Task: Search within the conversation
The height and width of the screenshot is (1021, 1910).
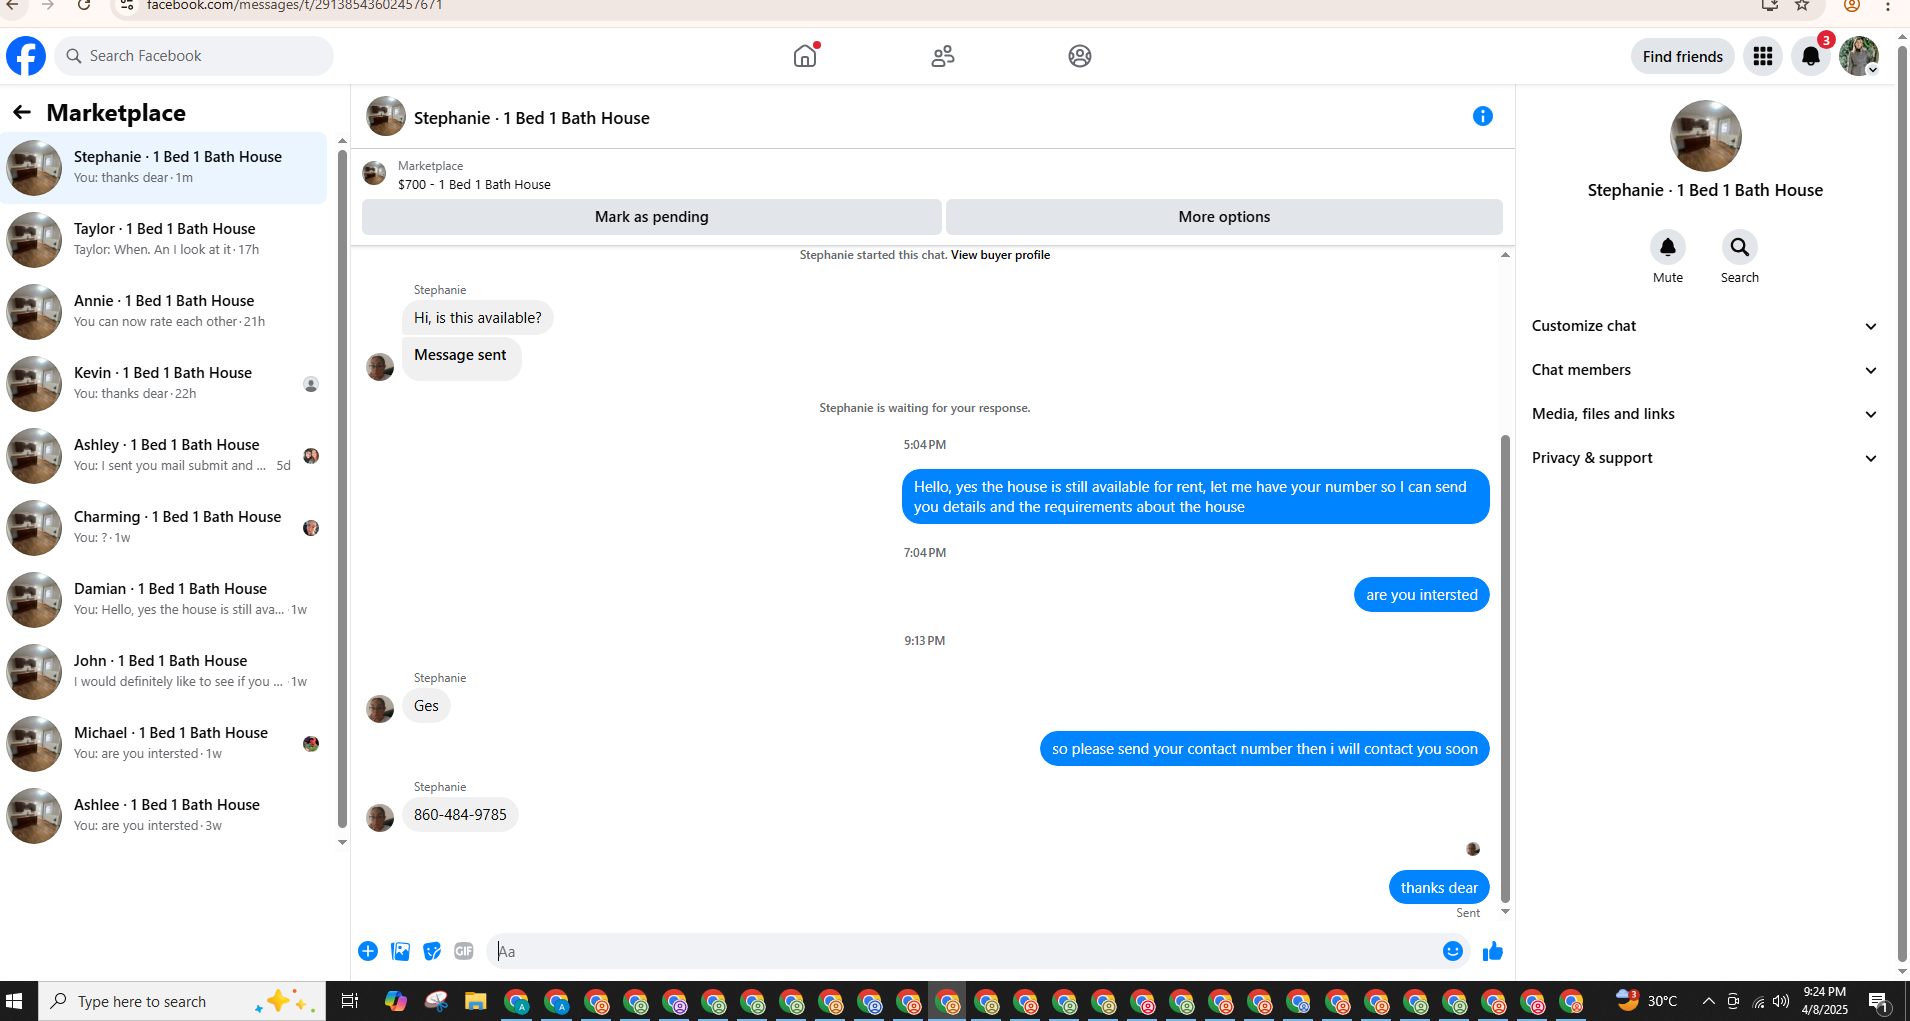Action: [x=1740, y=247]
